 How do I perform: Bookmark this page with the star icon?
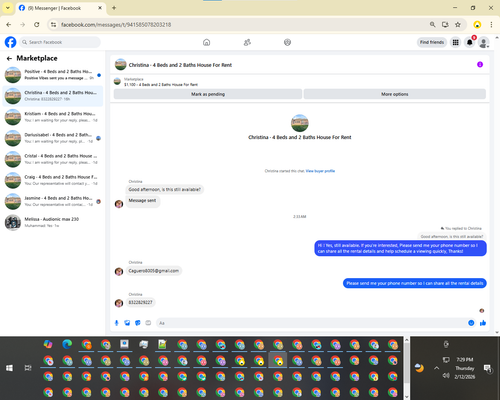(458, 25)
